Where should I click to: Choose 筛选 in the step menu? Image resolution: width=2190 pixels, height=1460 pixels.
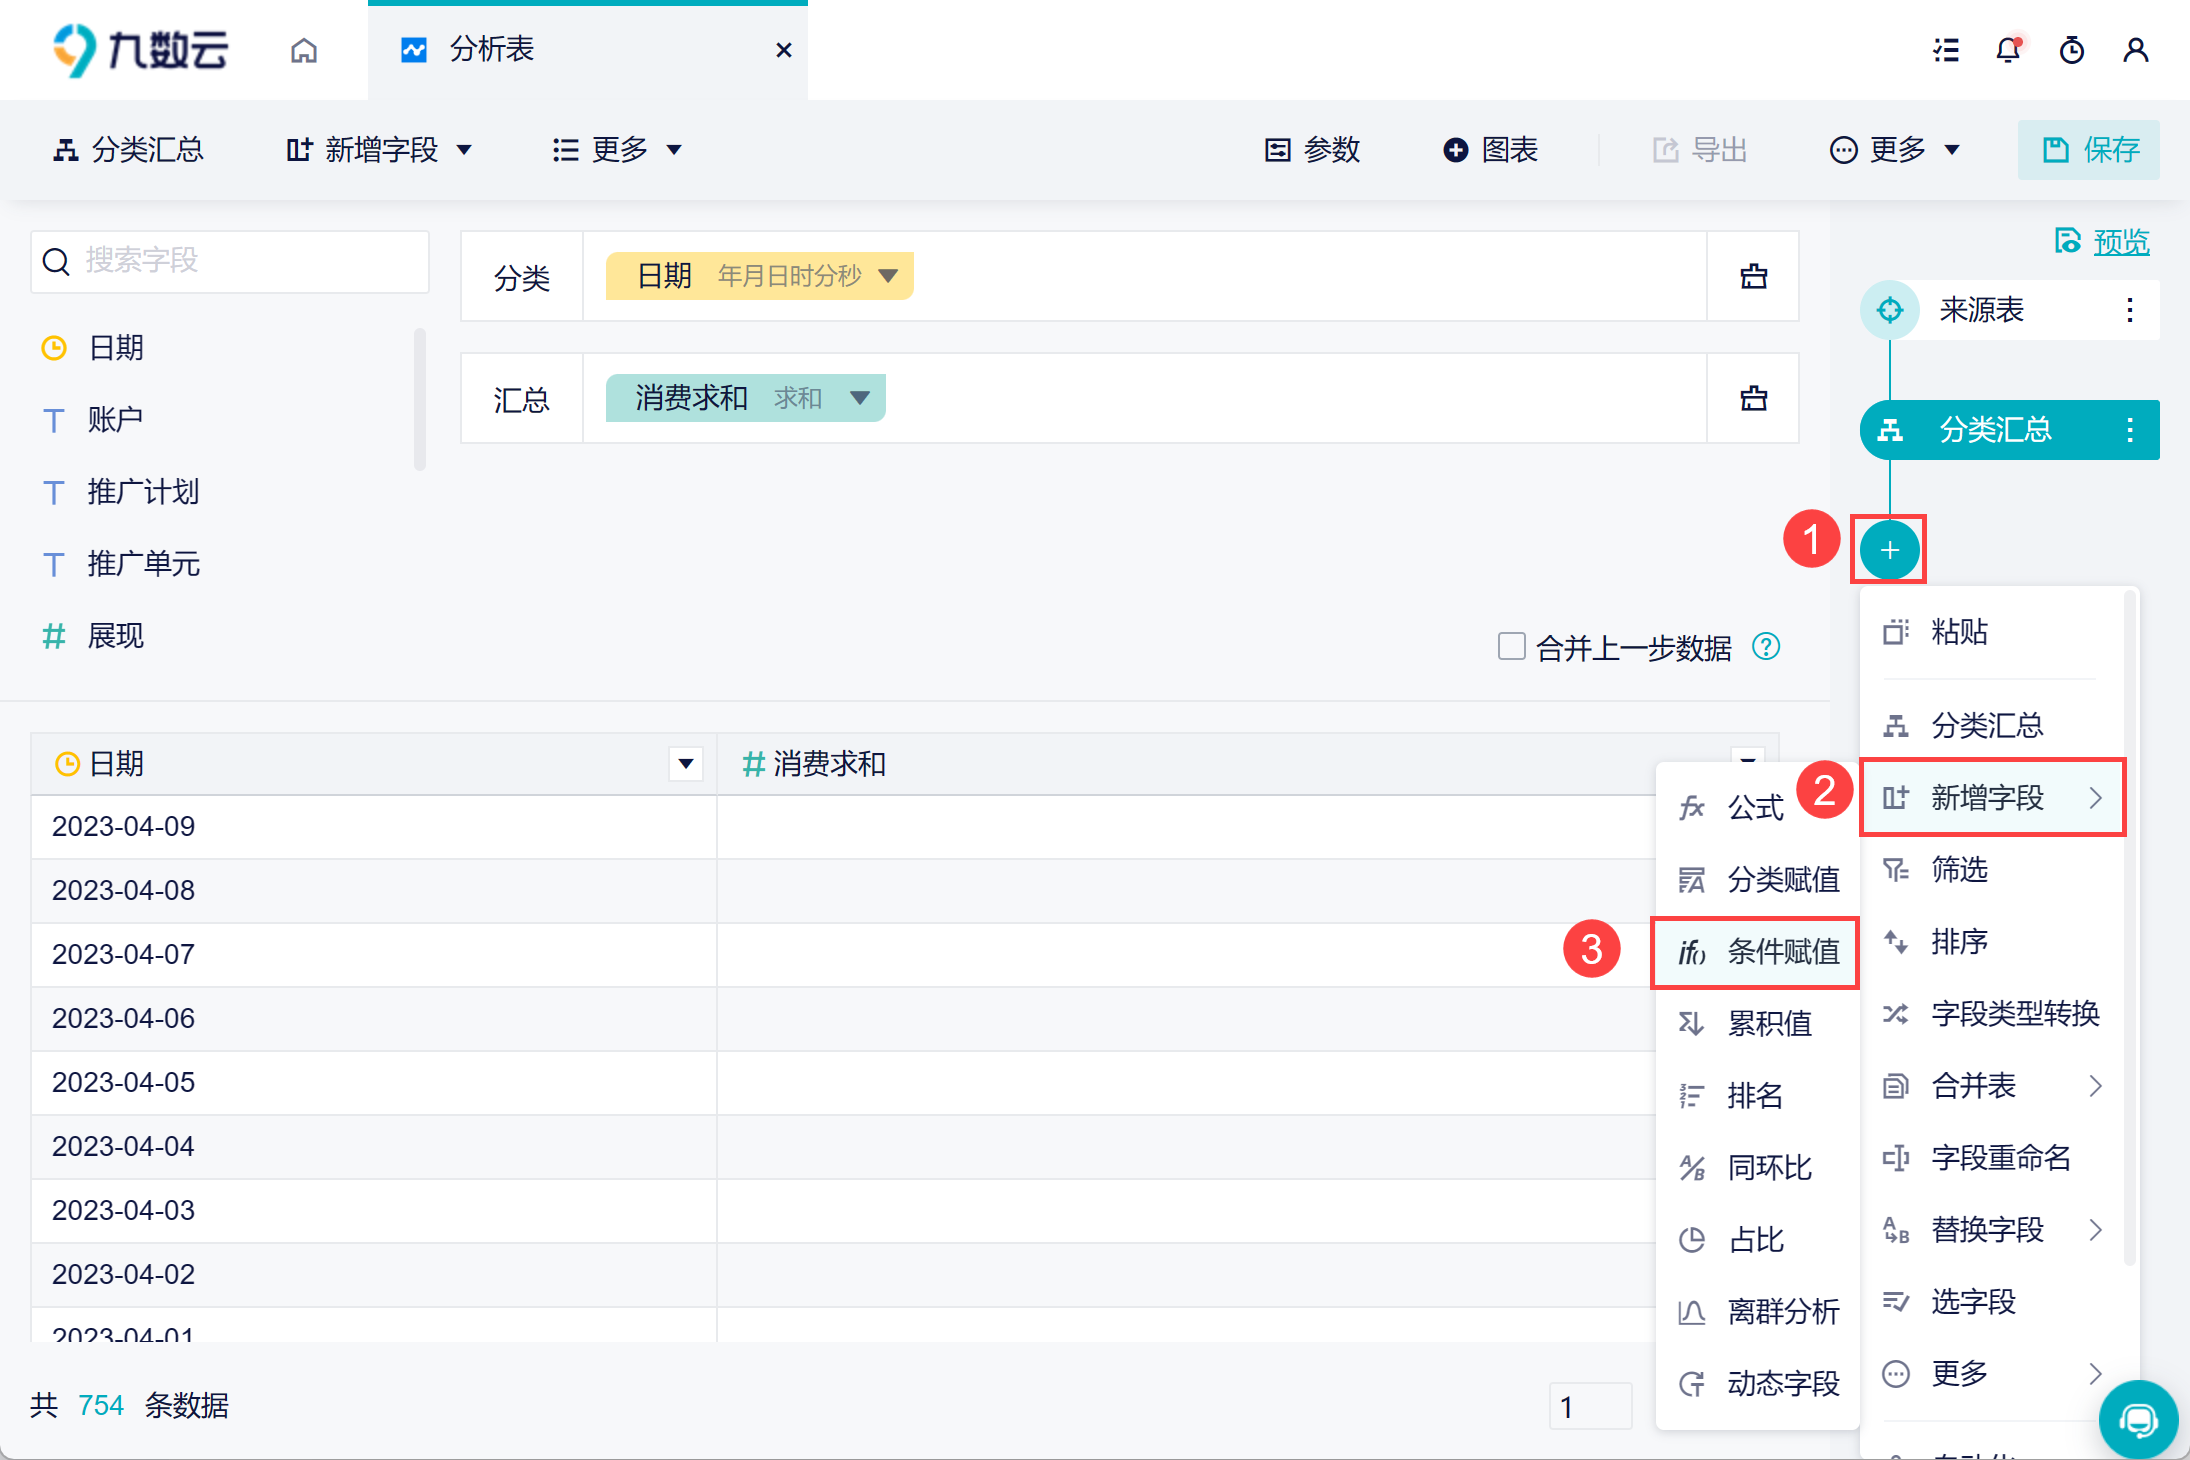point(1958,870)
